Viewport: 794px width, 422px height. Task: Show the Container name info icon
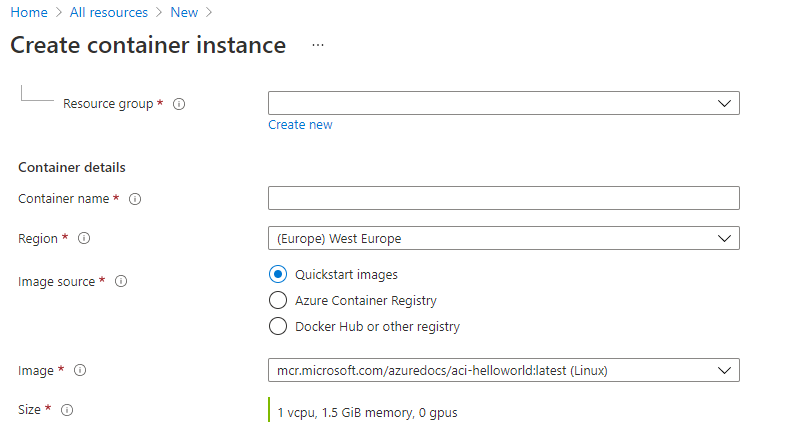(135, 199)
